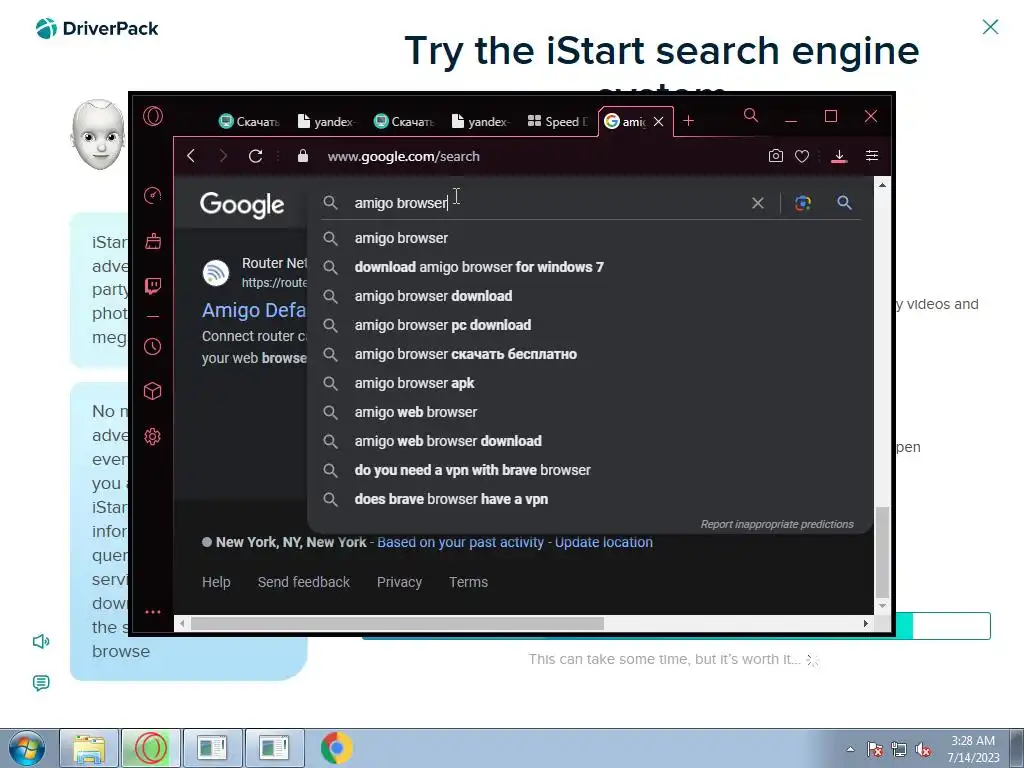Close the DriverPack iStart offer with X
Image resolution: width=1024 pixels, height=768 pixels.
(990, 27)
